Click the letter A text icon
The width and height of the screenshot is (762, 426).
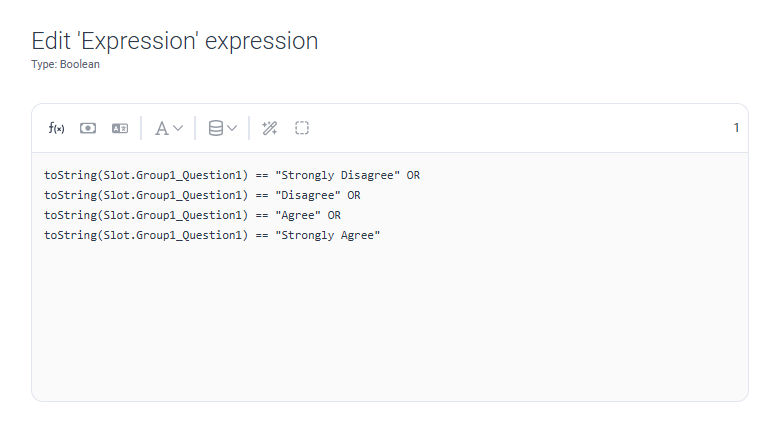(161, 128)
